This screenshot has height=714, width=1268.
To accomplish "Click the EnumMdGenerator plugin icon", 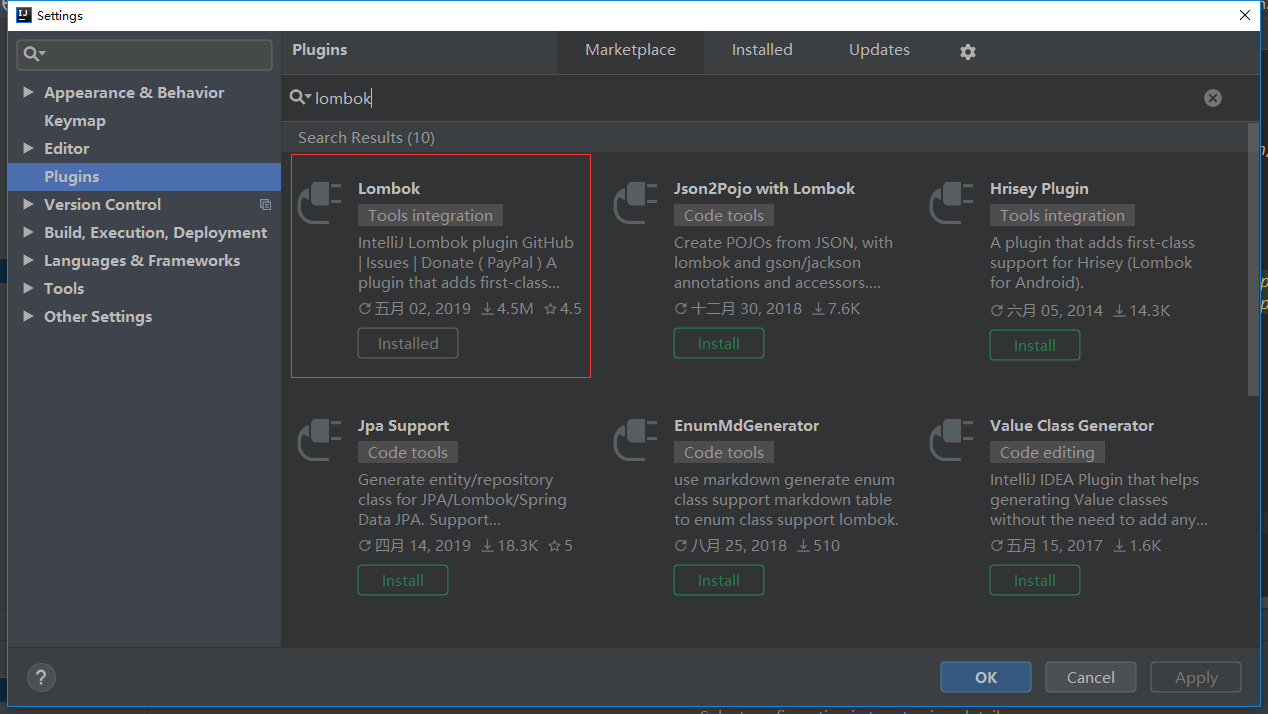I will pos(636,440).
